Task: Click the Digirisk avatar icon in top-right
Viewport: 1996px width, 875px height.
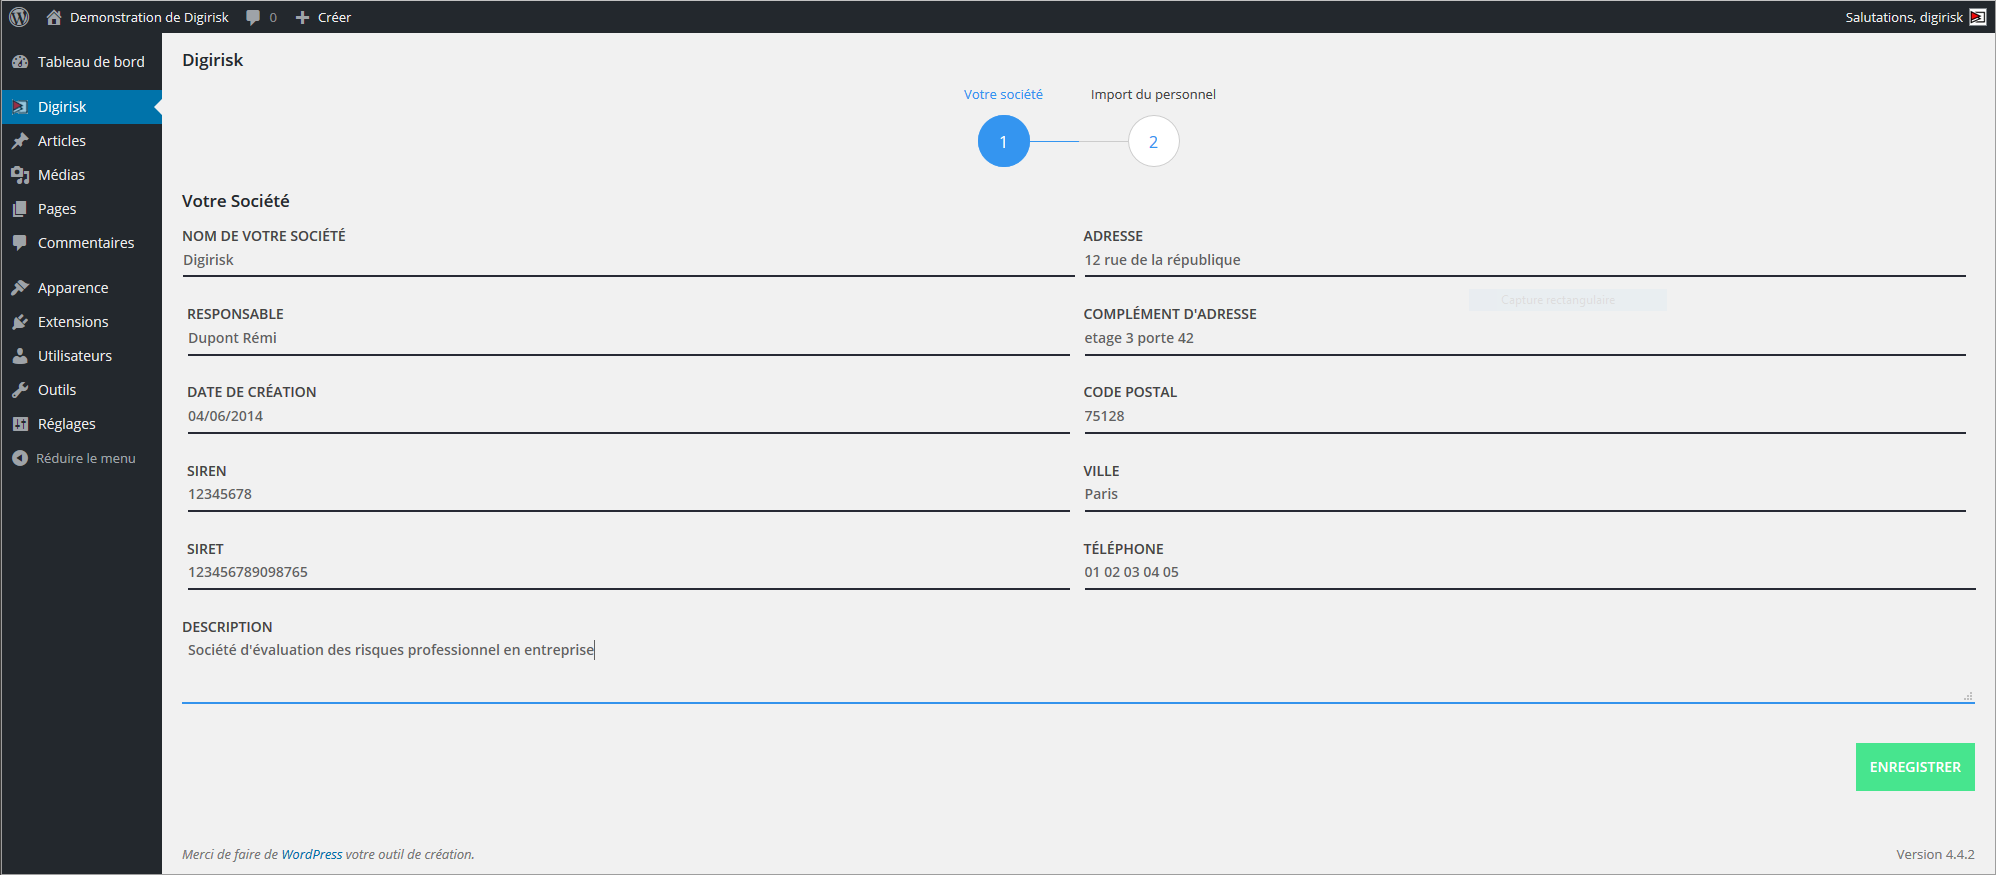Action: [1977, 17]
